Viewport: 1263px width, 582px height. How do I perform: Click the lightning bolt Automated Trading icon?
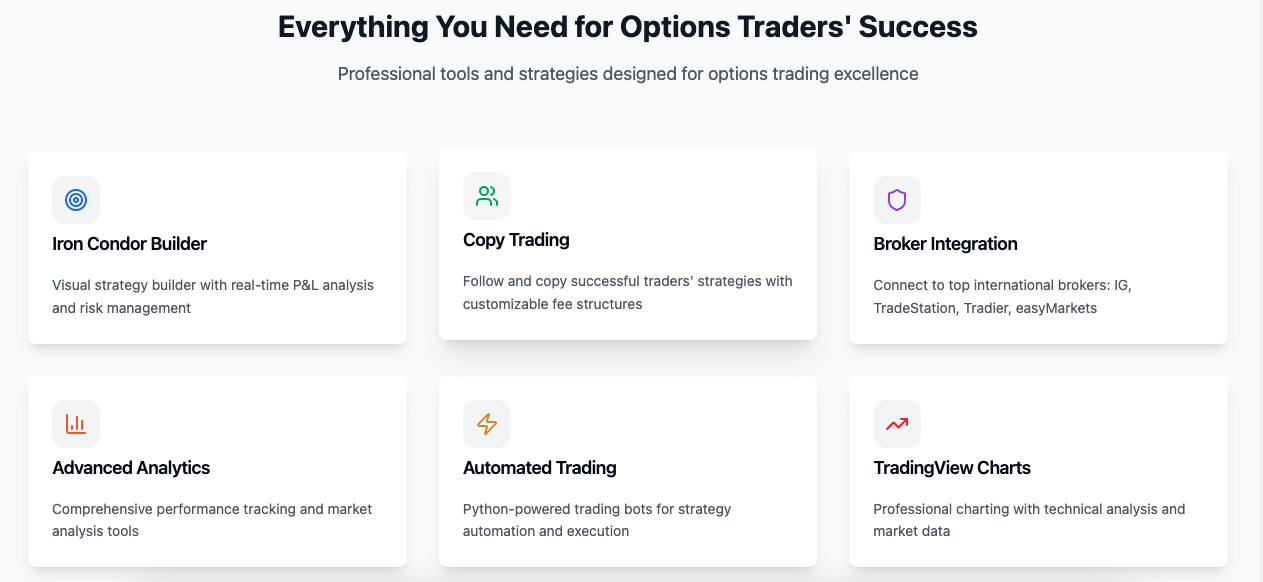[x=487, y=424]
